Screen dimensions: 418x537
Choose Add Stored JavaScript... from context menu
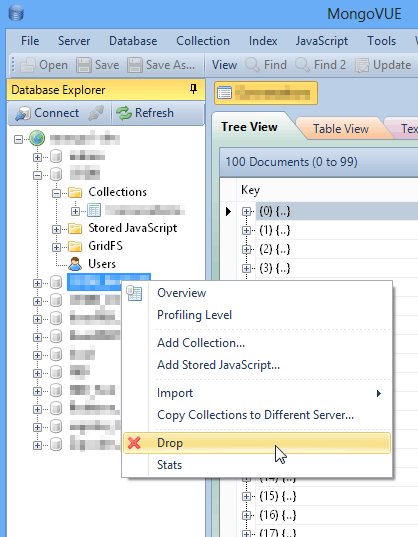pos(257,365)
